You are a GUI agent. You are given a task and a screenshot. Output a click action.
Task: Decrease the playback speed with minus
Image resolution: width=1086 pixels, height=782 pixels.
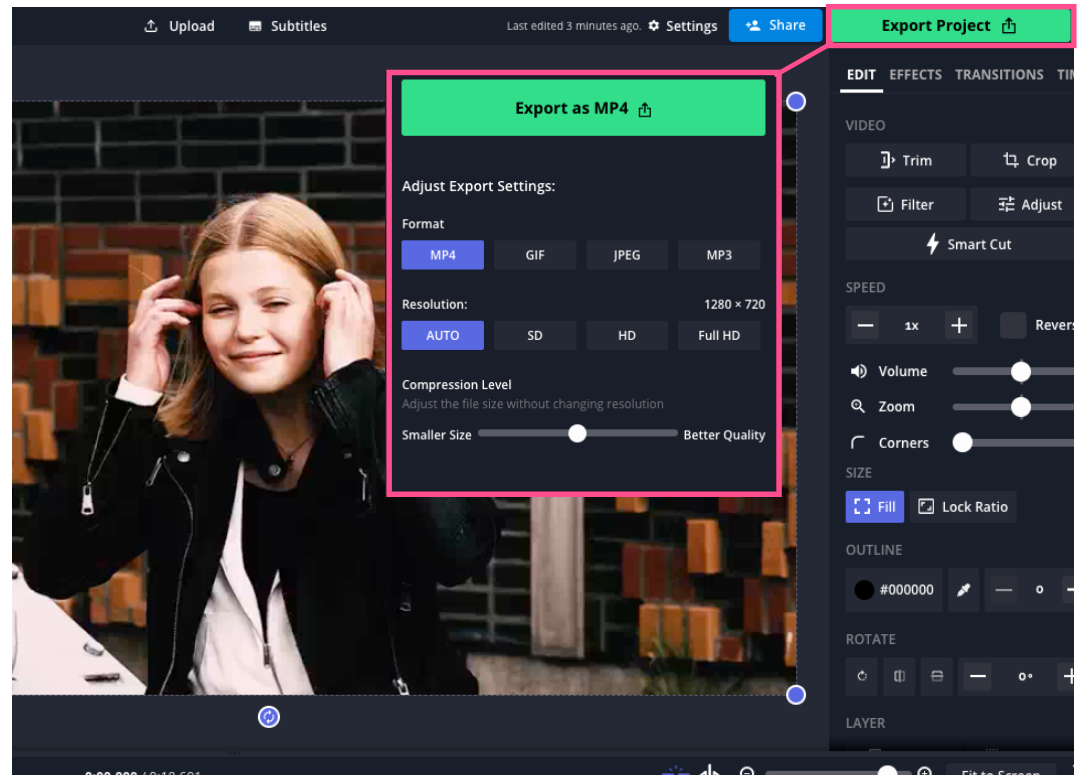(x=866, y=325)
